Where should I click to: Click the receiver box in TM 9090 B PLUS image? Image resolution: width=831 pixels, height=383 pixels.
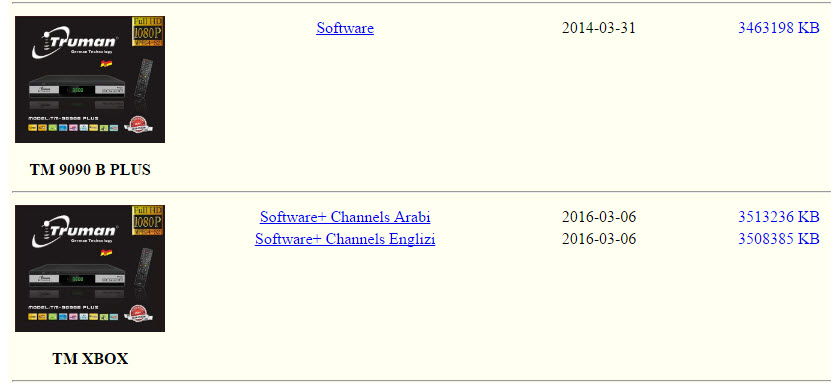coord(77,90)
